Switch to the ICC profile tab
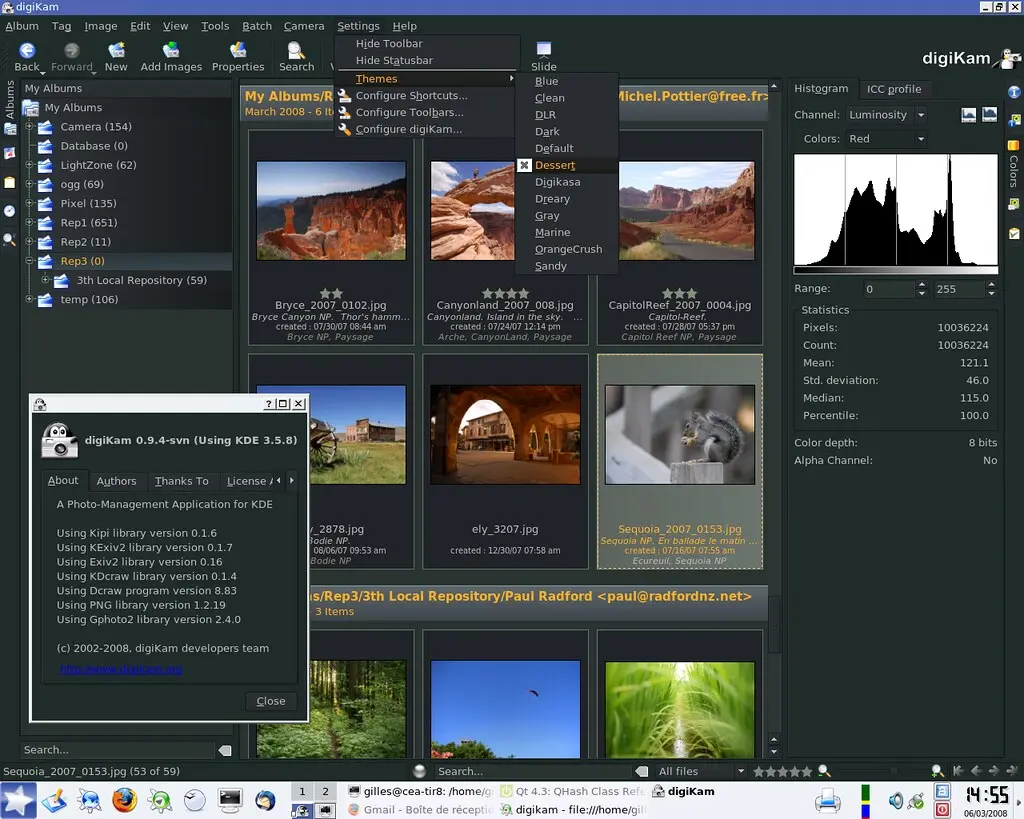The height and width of the screenshot is (819, 1024). tap(895, 89)
